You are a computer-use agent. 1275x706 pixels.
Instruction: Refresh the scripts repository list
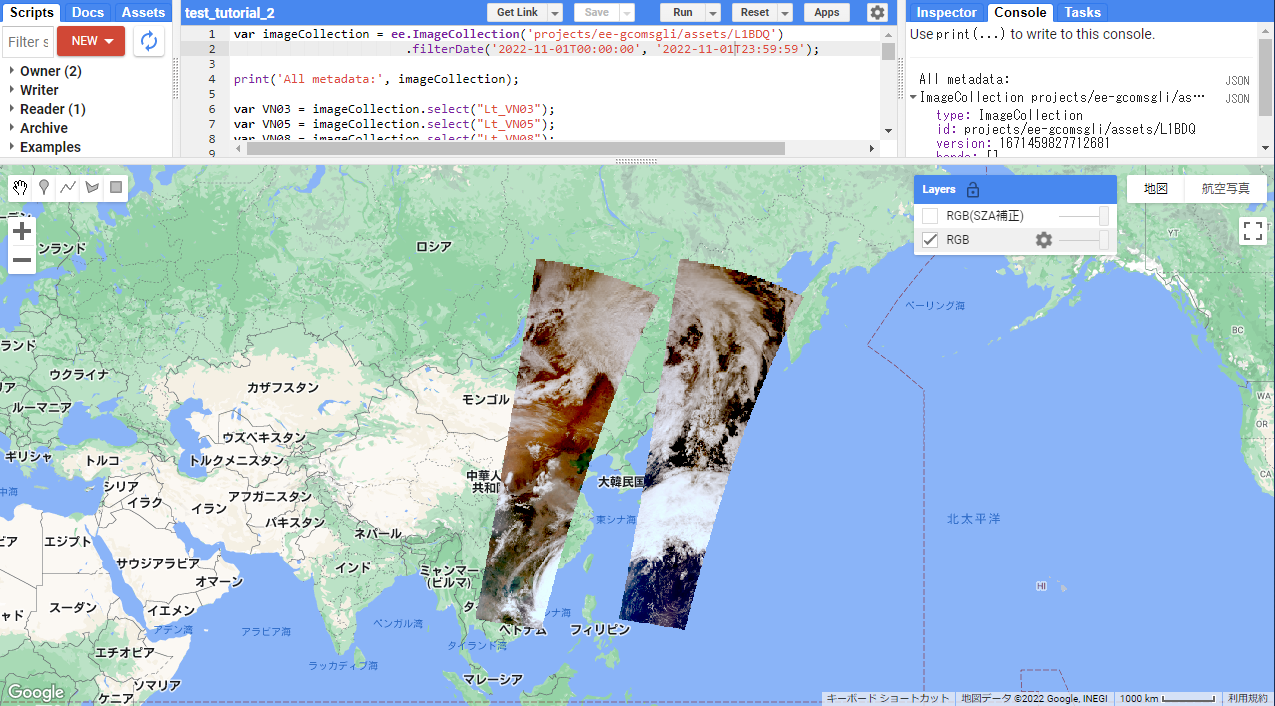point(149,41)
